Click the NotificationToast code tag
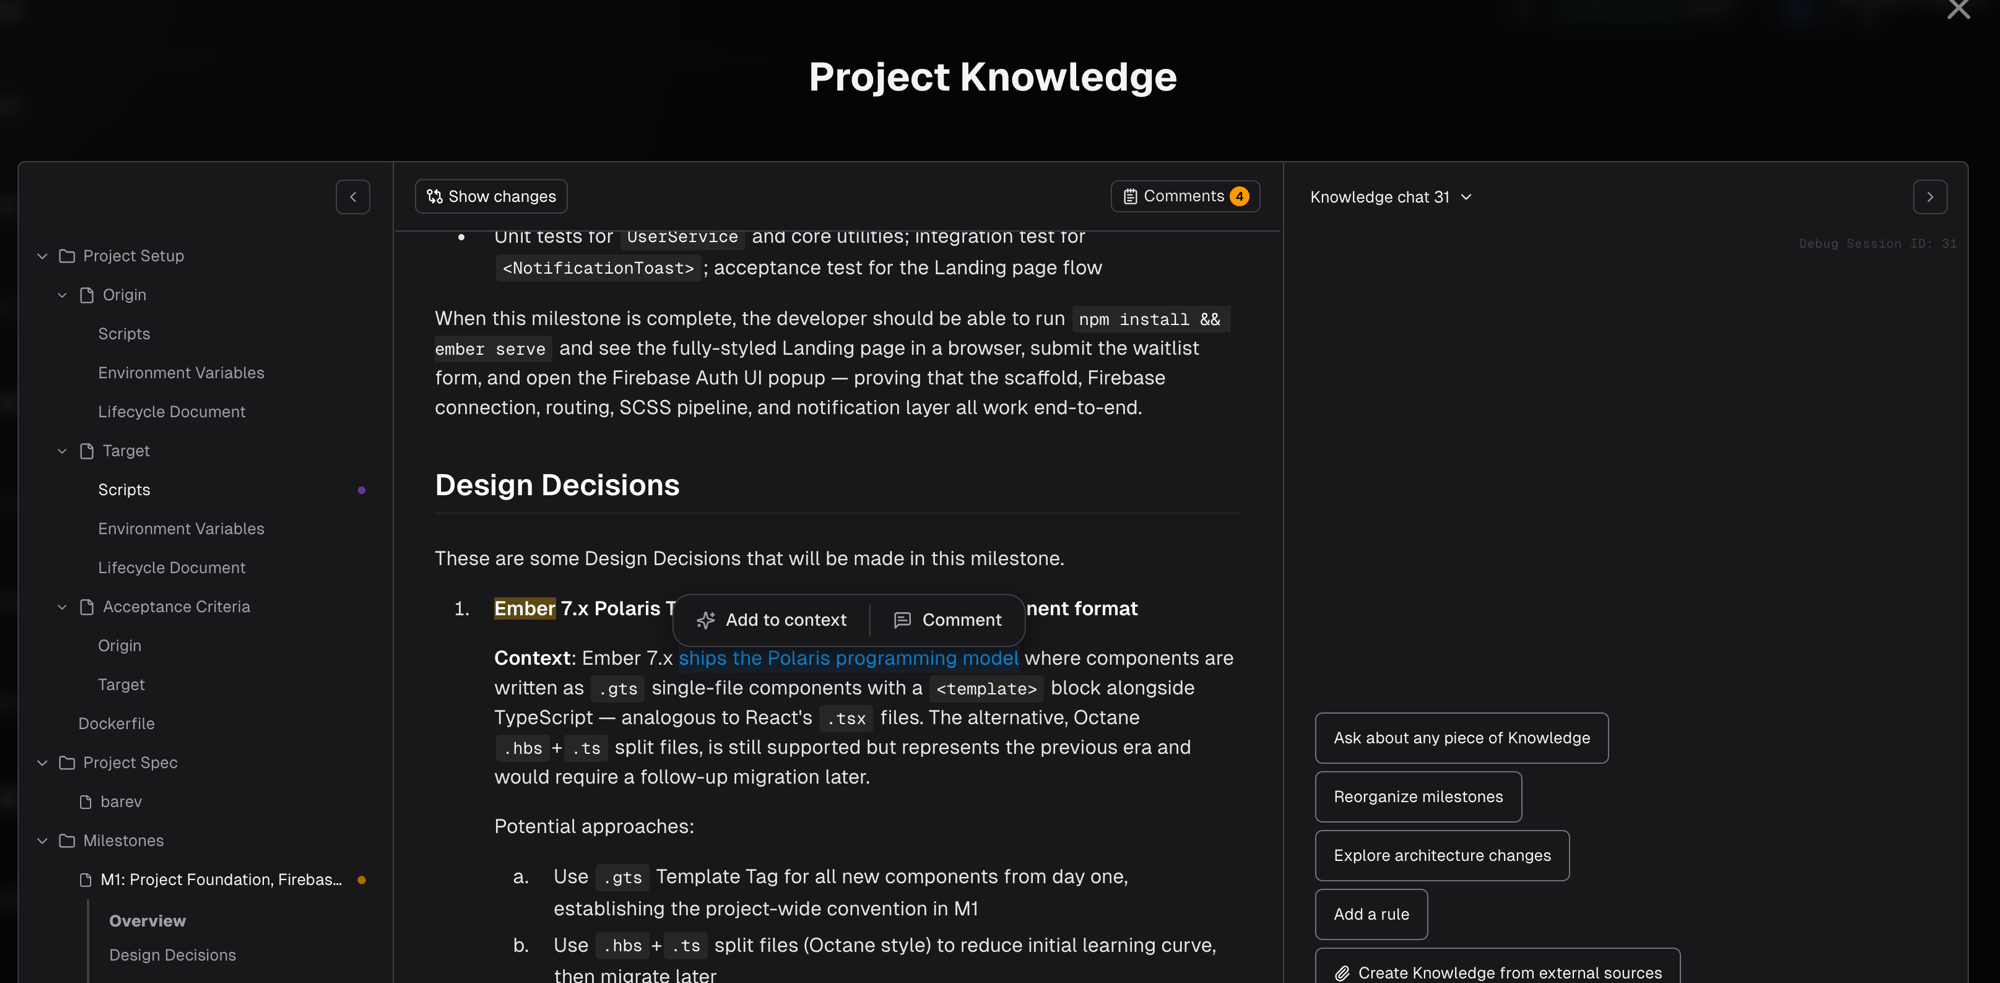 [x=598, y=268]
